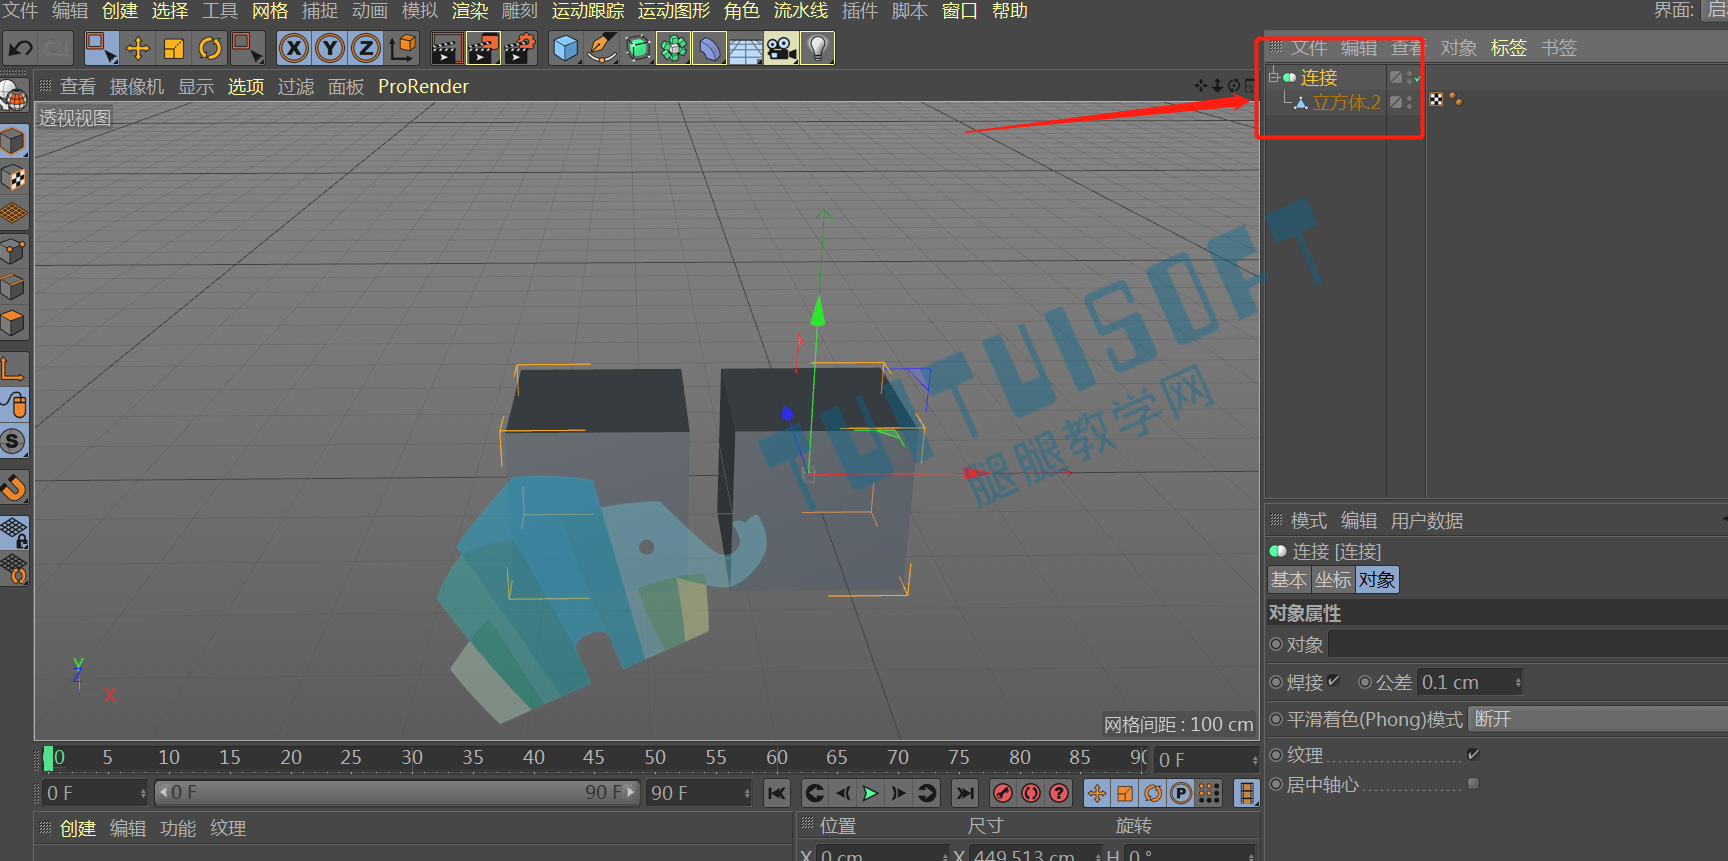Select the Move tool in top toolbar

(x=138, y=48)
